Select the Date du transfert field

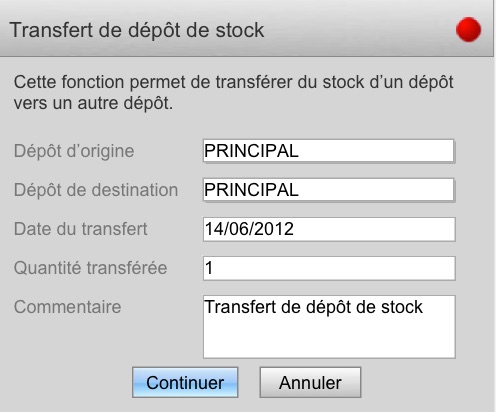coord(329,229)
